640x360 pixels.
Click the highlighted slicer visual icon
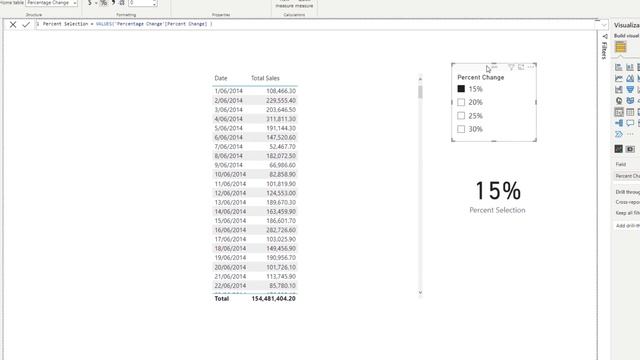point(619,112)
